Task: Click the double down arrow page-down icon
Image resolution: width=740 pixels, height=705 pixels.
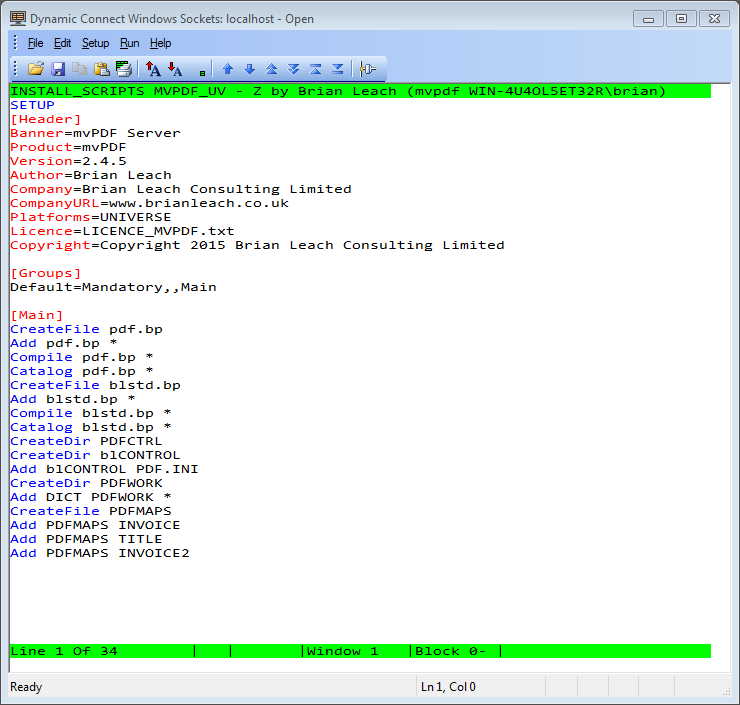Action: [x=294, y=69]
